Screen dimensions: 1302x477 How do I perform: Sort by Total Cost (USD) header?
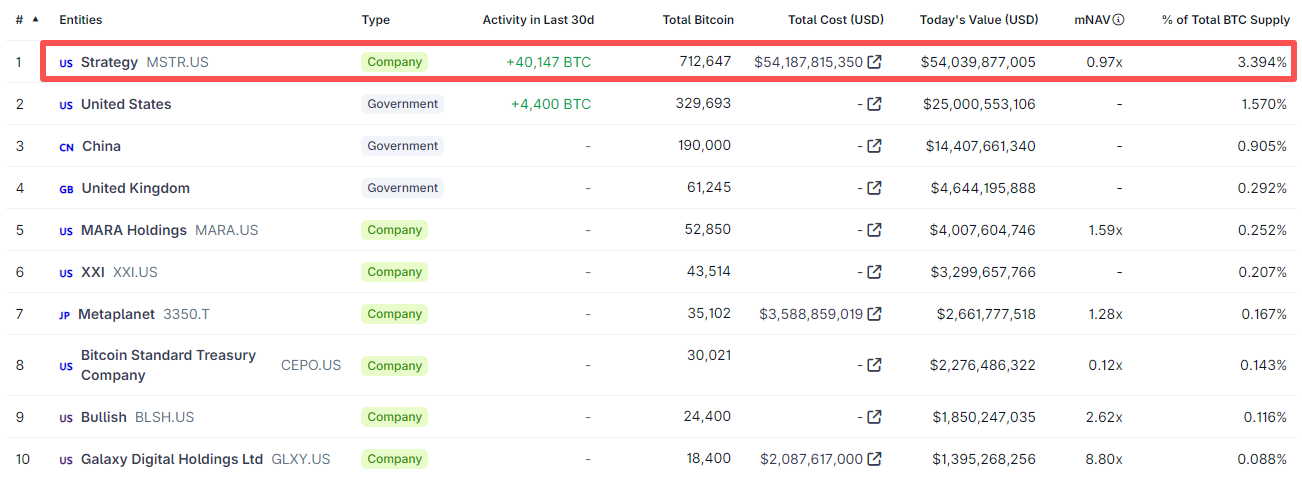pos(836,20)
